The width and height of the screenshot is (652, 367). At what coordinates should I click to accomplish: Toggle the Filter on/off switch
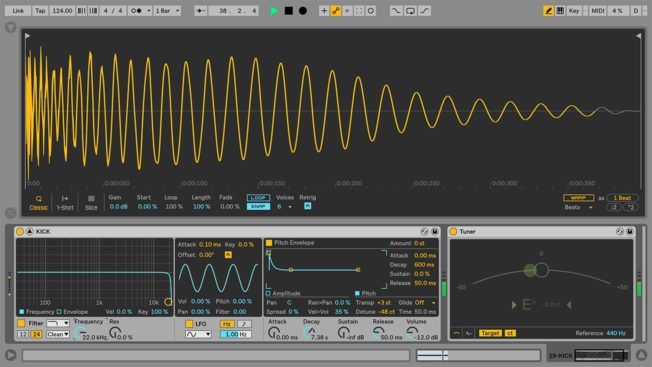[x=21, y=323]
